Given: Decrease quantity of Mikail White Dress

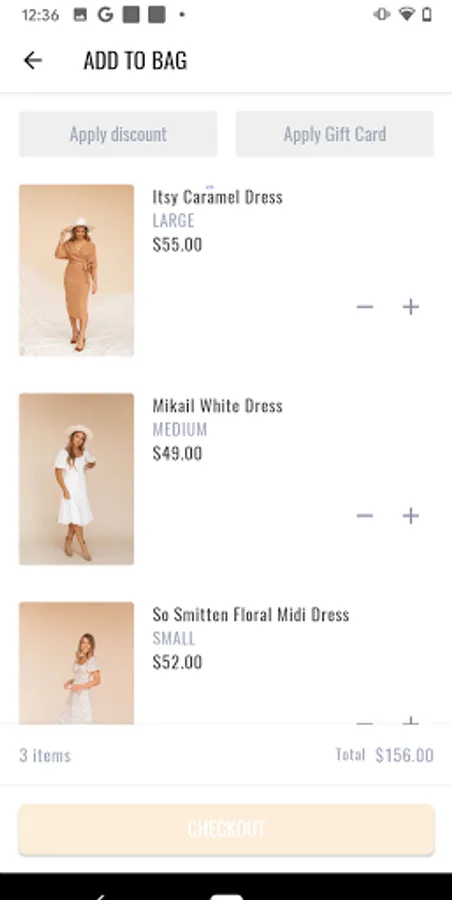Looking at the screenshot, I should (365, 516).
